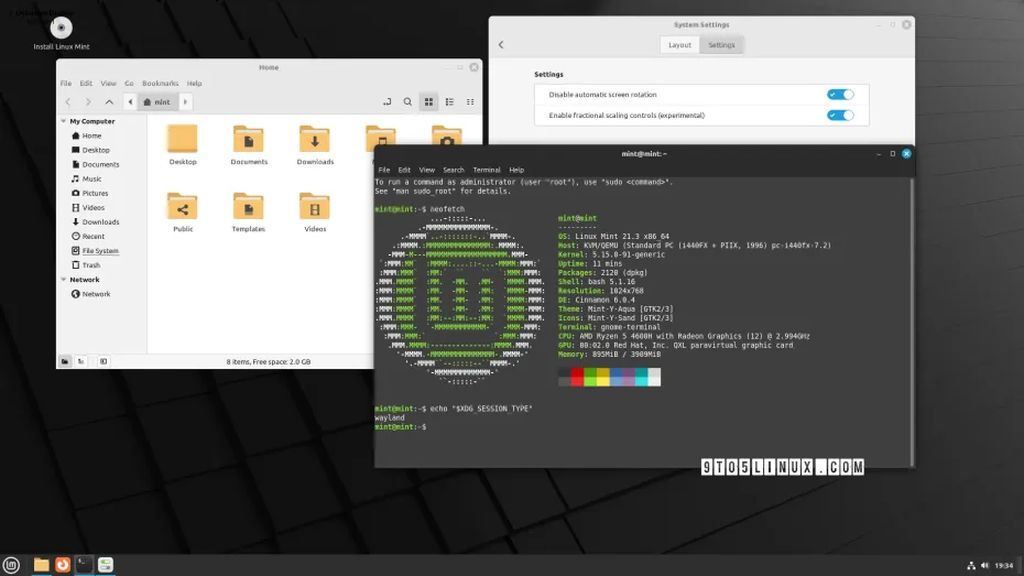Go back in System Settings window
The height and width of the screenshot is (576, 1024).
tap(501, 45)
